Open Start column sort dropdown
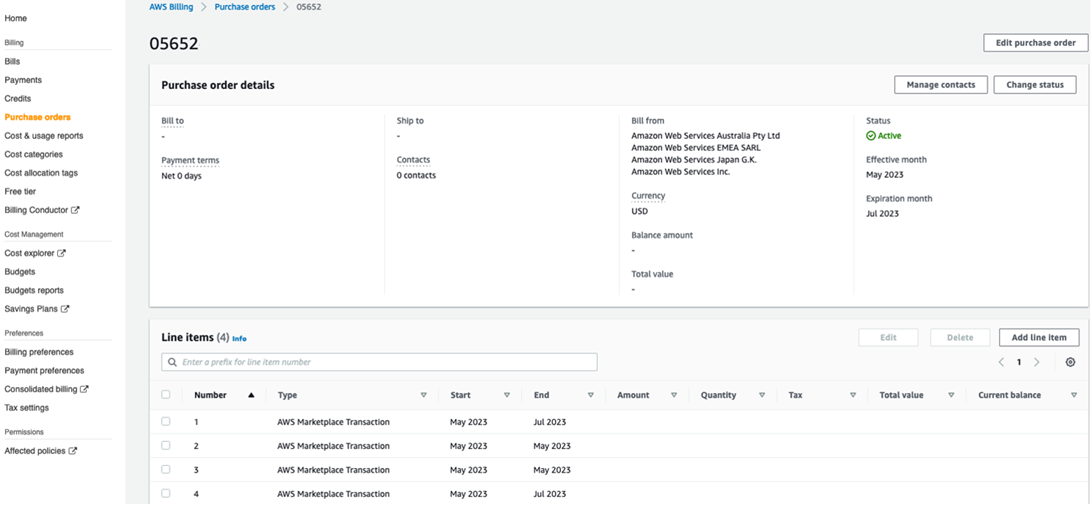 (507, 395)
